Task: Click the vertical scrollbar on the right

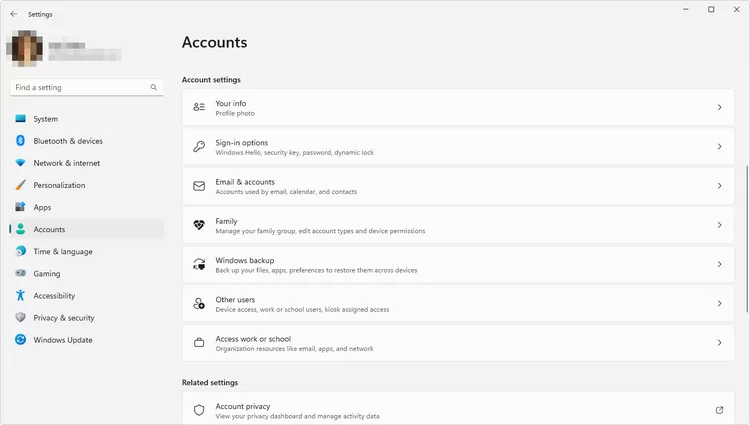Action: [x=746, y=239]
